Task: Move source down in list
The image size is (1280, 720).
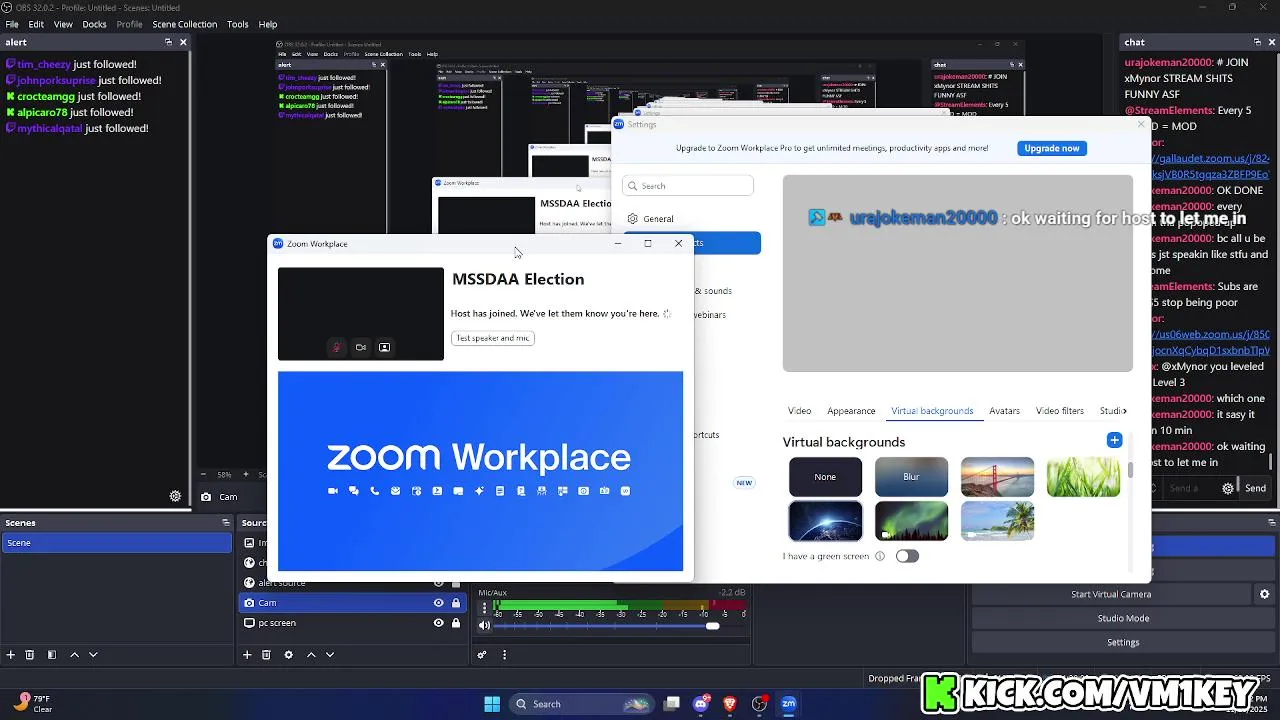Action: coord(330,655)
